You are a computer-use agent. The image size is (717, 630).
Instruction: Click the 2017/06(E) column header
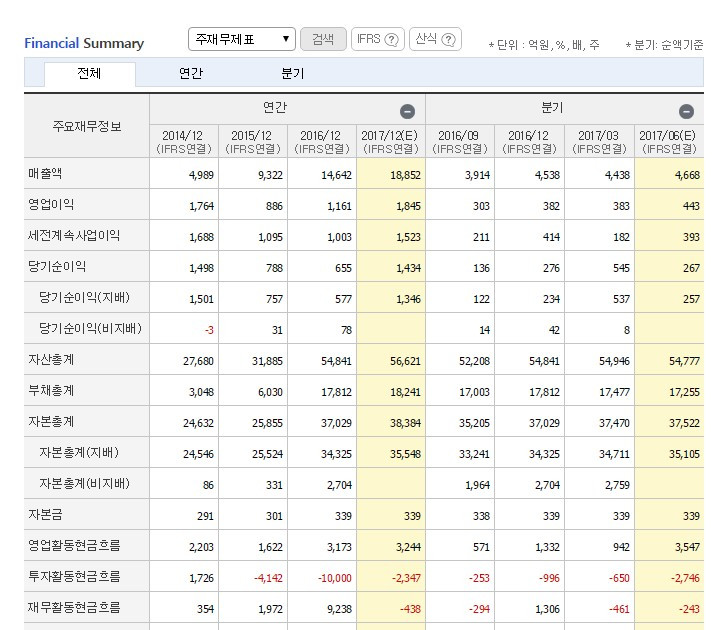coord(669,142)
